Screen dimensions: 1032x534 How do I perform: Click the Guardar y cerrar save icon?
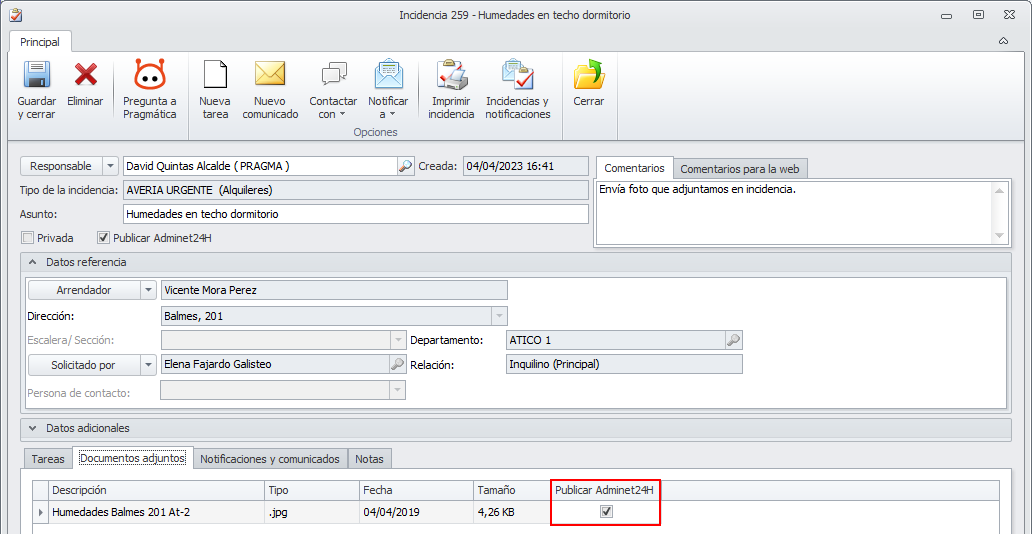[37, 74]
